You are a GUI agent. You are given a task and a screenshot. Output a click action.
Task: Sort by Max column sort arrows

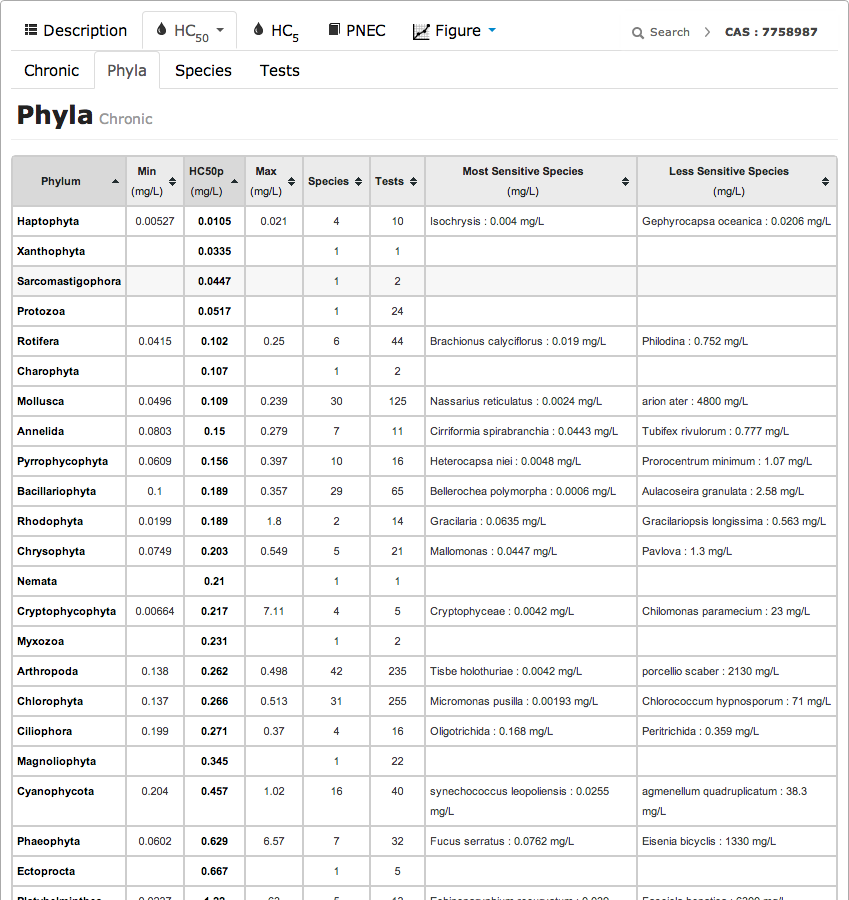click(291, 182)
